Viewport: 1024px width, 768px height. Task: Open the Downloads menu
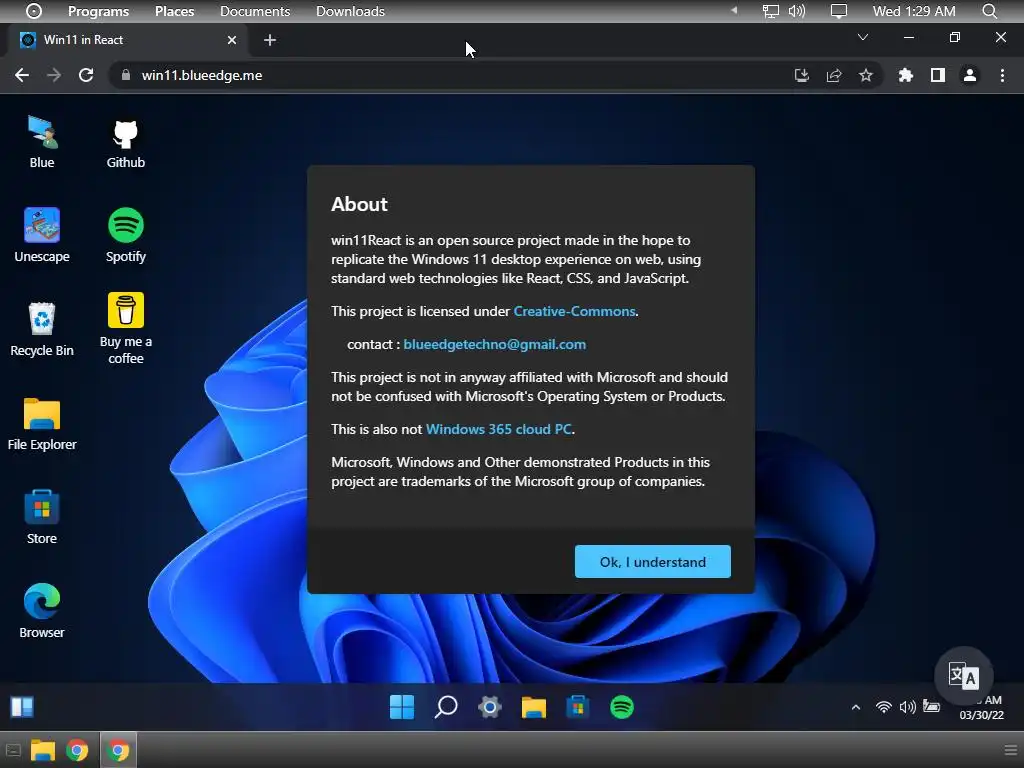tap(350, 11)
